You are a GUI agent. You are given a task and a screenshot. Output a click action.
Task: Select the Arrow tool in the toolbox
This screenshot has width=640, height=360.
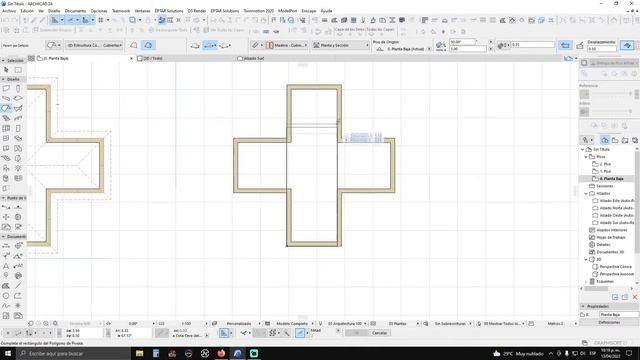click(6, 70)
